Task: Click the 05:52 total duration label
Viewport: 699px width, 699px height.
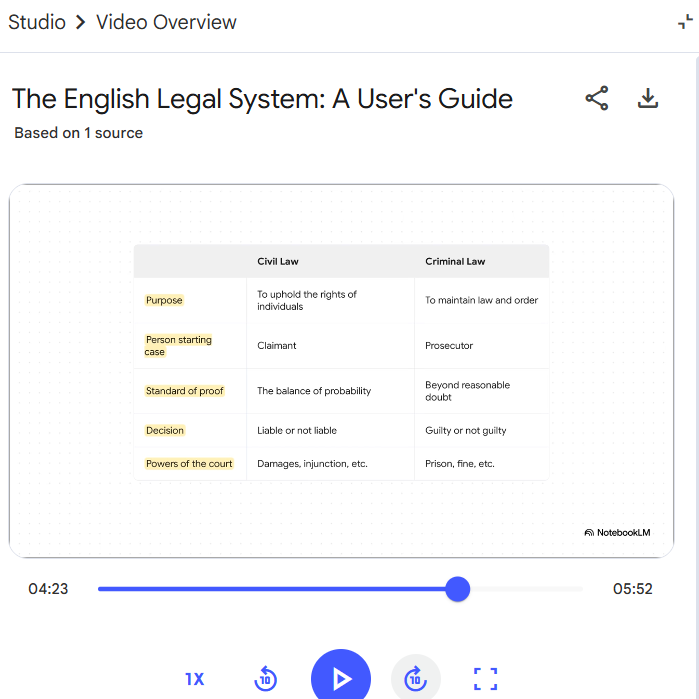Action: [632, 589]
